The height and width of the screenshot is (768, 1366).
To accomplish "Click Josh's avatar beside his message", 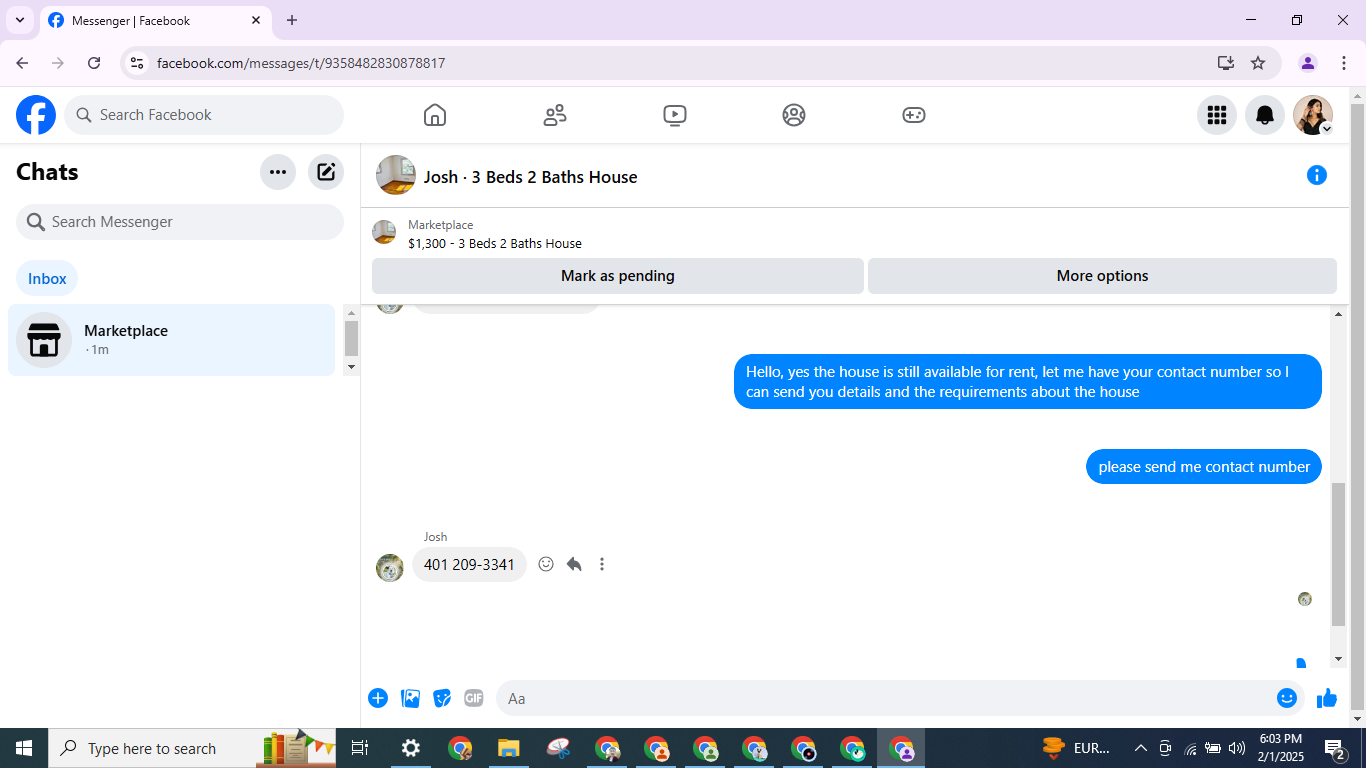I will (x=390, y=568).
